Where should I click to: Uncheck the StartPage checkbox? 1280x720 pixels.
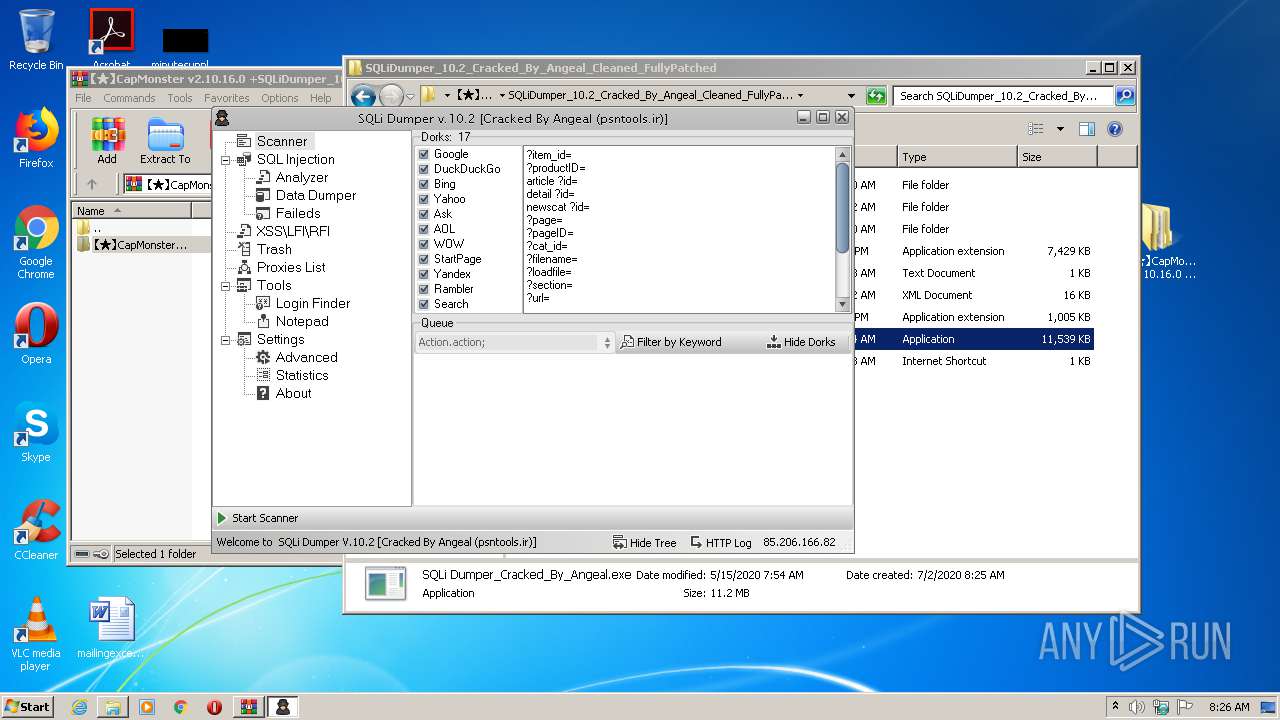tap(424, 259)
